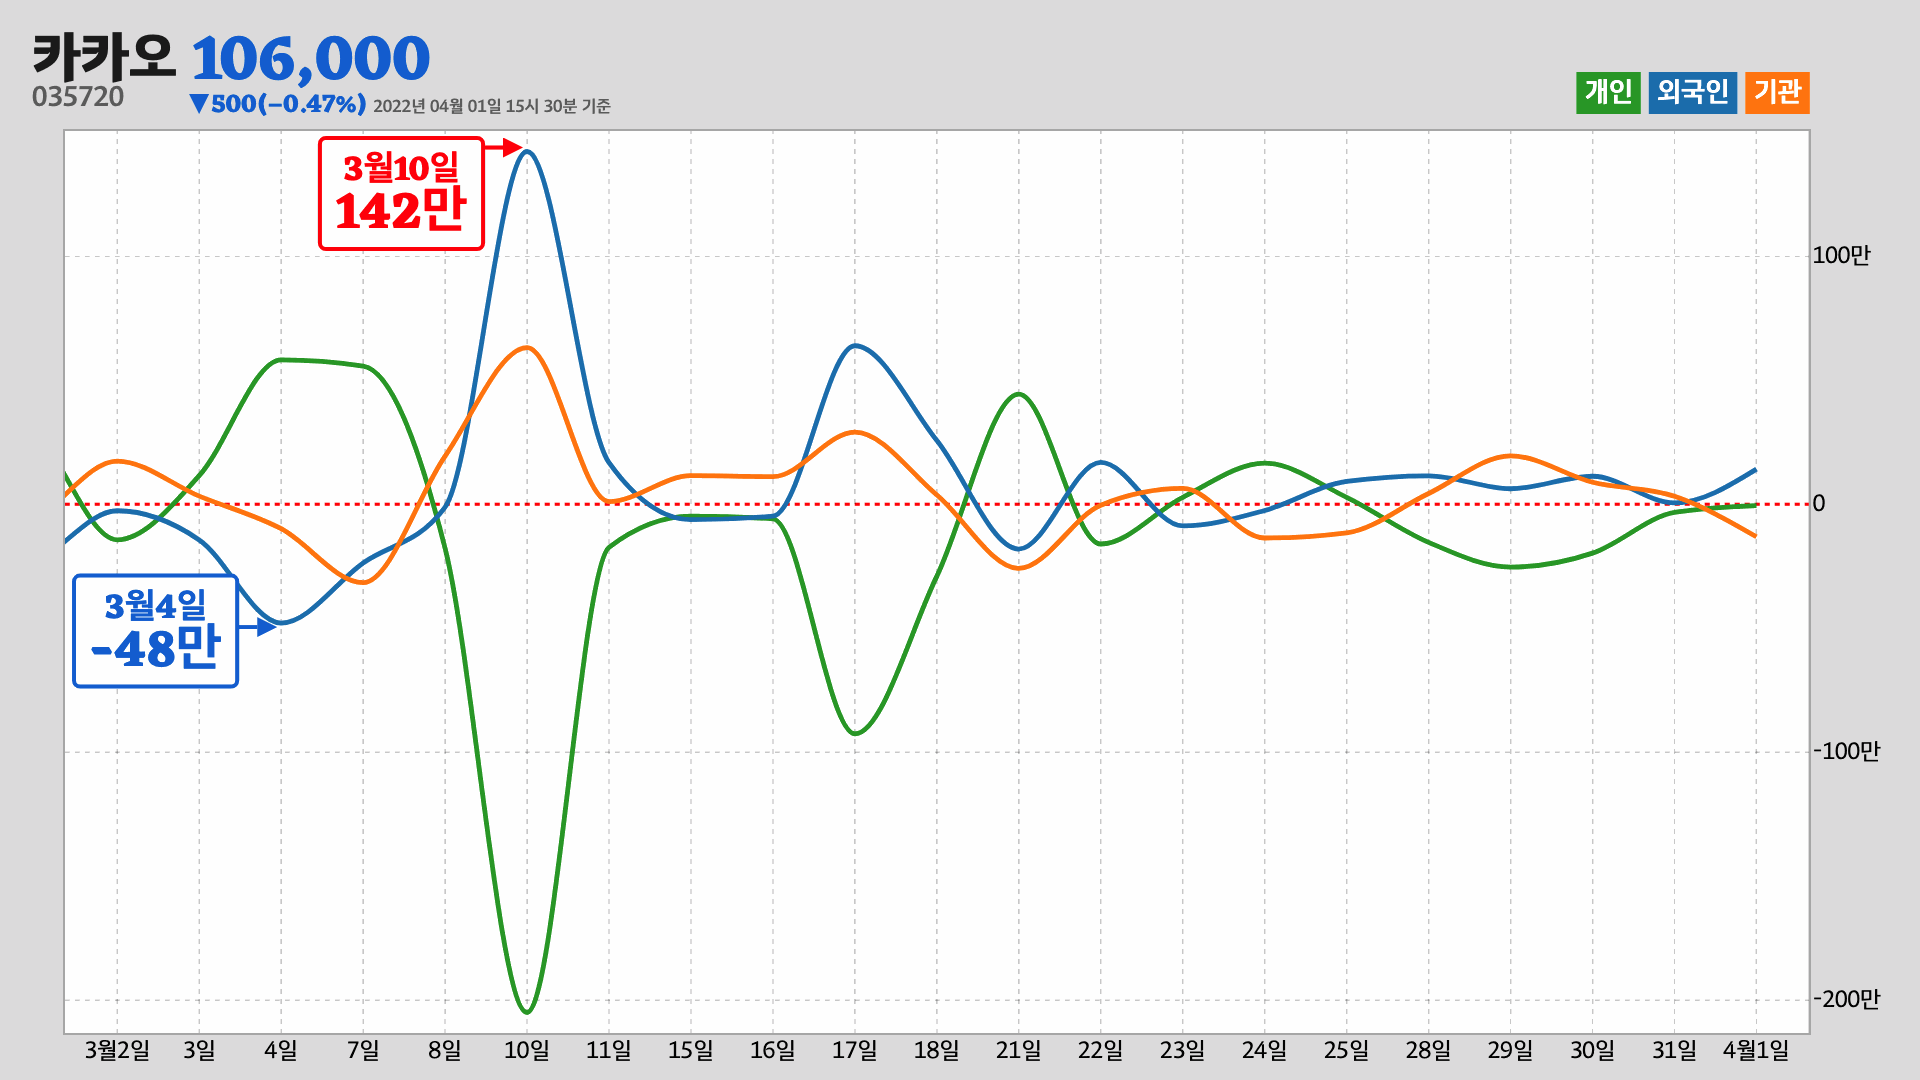Click the blue line peak at 17일
The image size is (1920, 1080).
(x=855, y=346)
